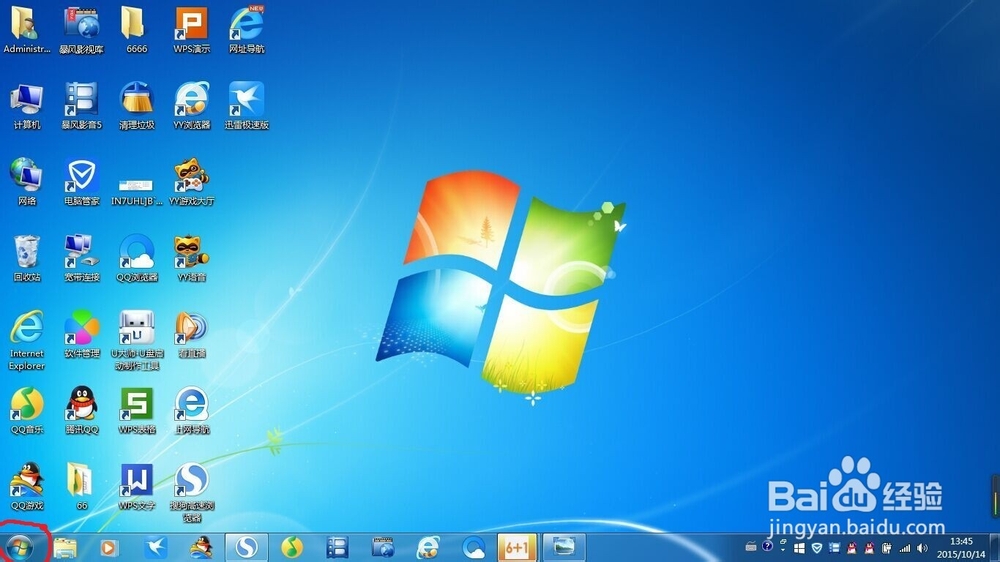Select the 暴风影音5 desktop shortcut
Image resolution: width=1000 pixels, height=562 pixels.
click(x=82, y=106)
